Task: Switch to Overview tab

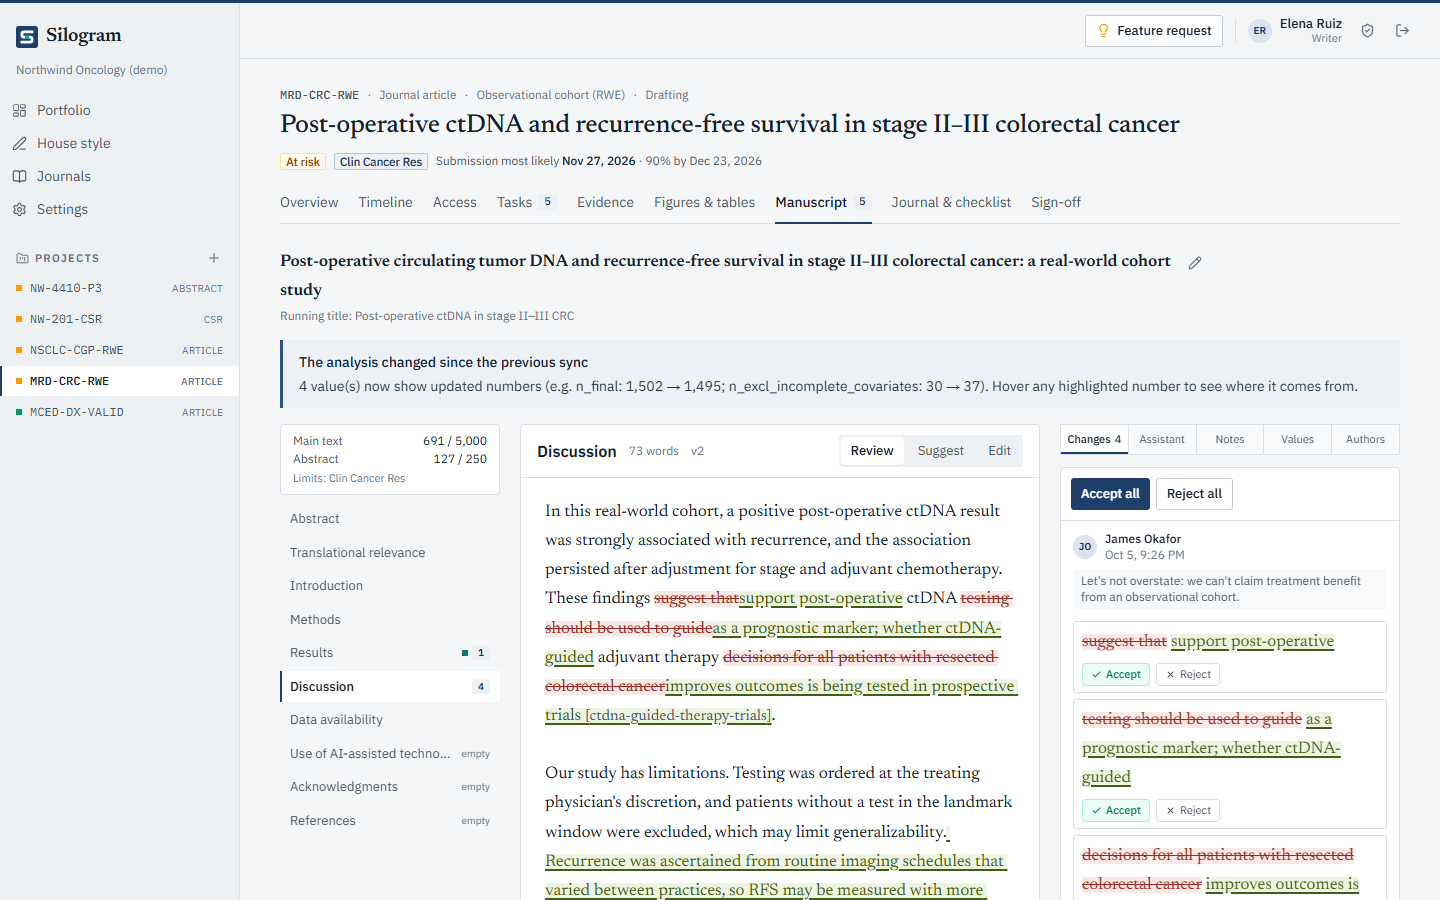Action: coord(309,202)
